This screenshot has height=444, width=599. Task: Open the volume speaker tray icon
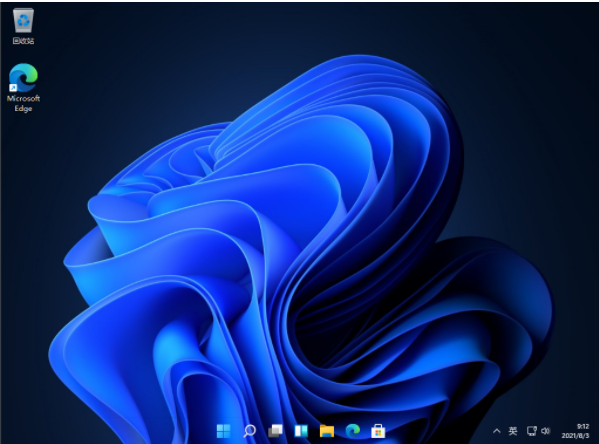pyautogui.click(x=546, y=431)
